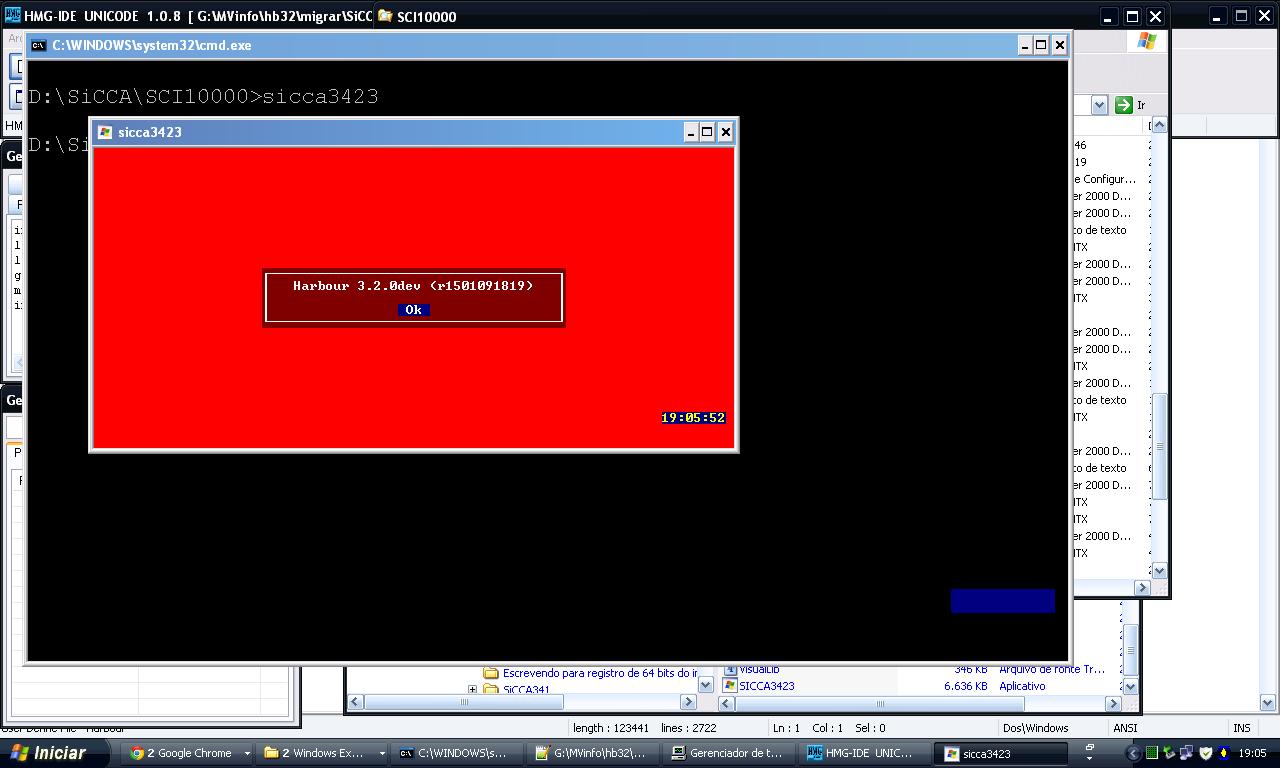This screenshot has height=768, width=1280.
Task: Click the folder tree's scroll-down arrow
Action: click(705, 685)
